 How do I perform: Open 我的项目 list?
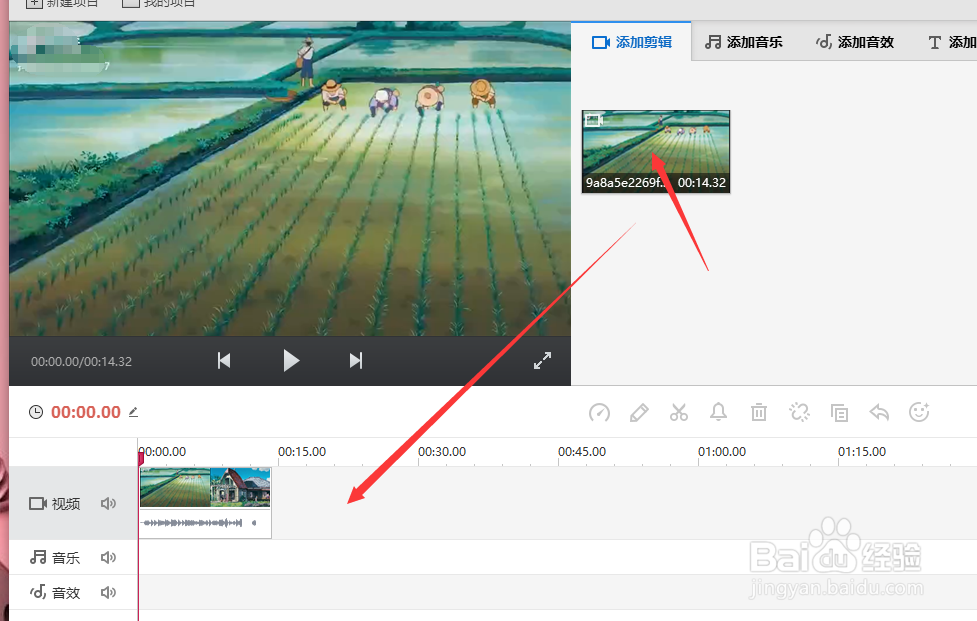(159, 3)
